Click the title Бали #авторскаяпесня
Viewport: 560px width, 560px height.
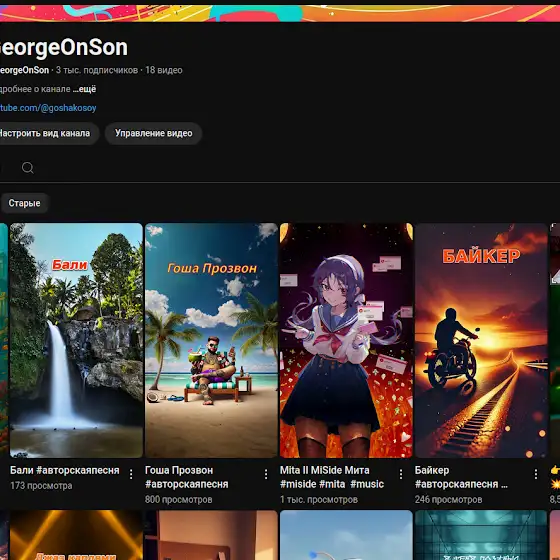[65, 470]
